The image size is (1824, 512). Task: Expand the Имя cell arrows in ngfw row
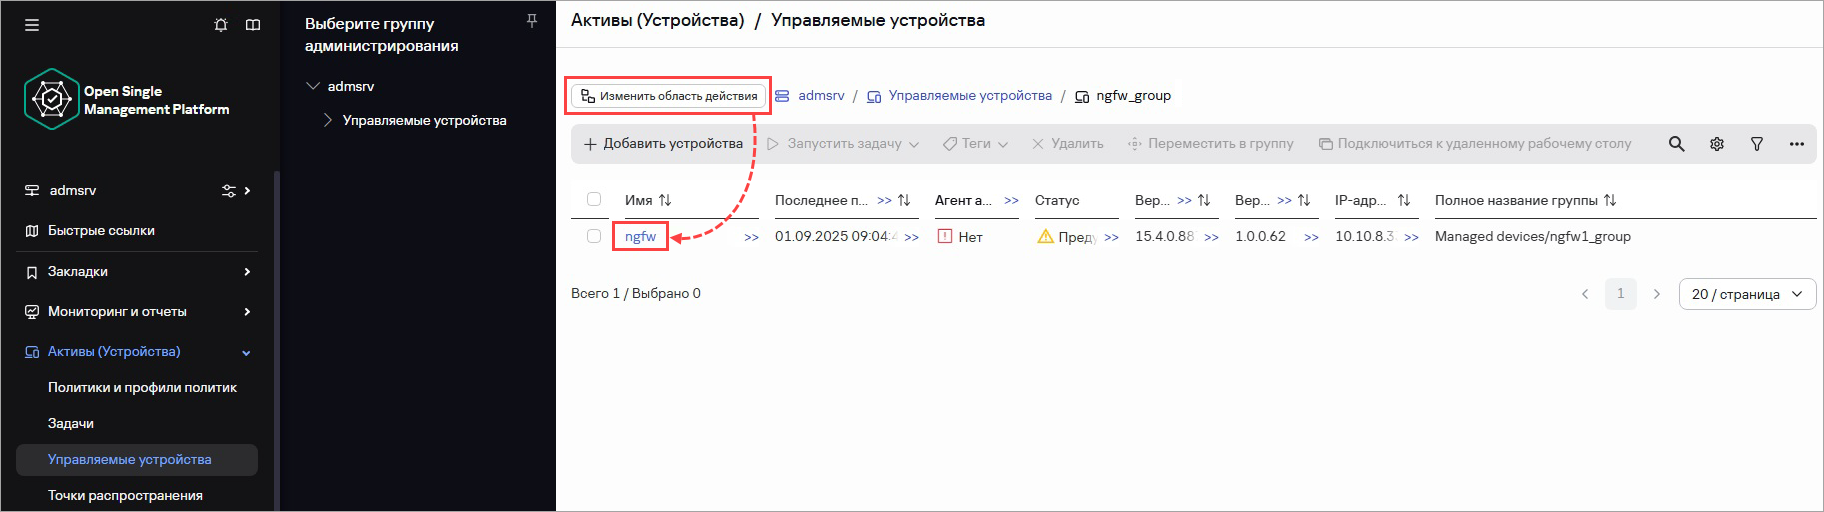coord(752,237)
